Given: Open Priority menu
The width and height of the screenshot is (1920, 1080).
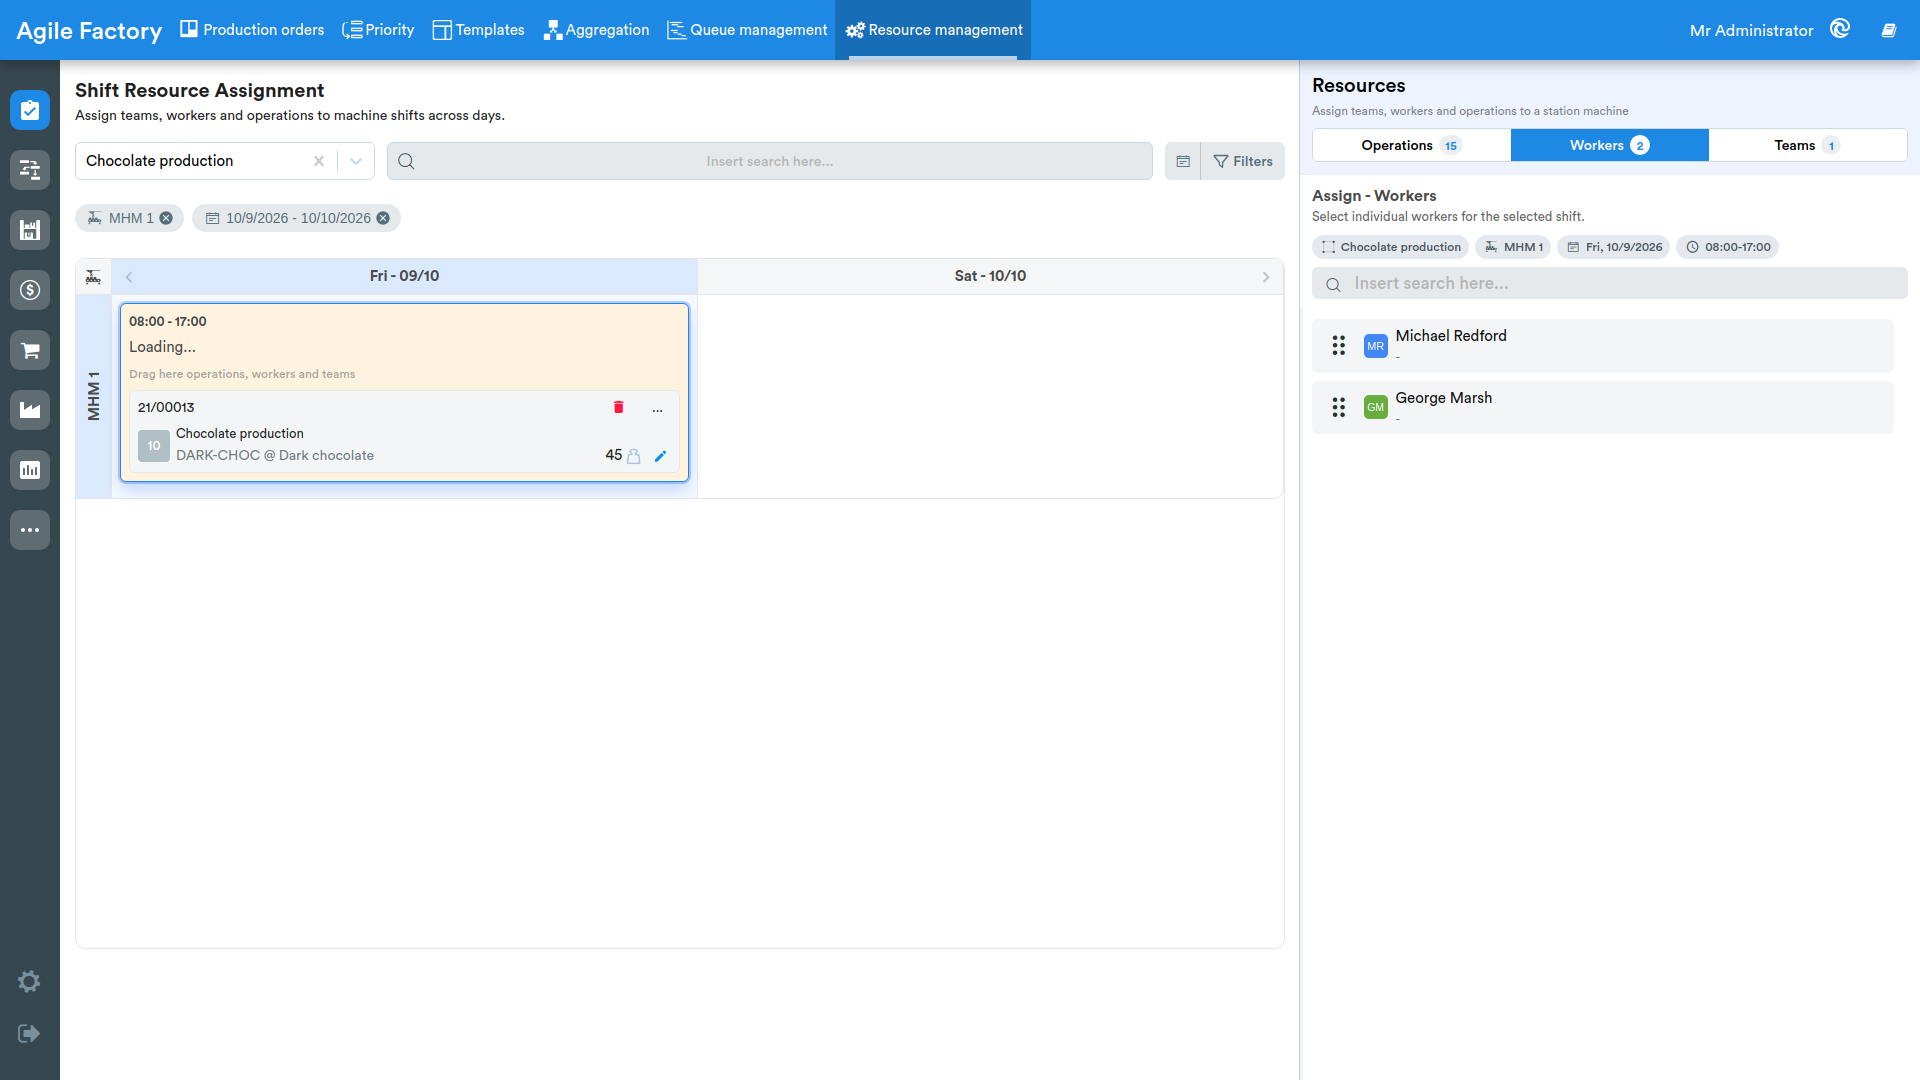Looking at the screenshot, I should (x=378, y=30).
